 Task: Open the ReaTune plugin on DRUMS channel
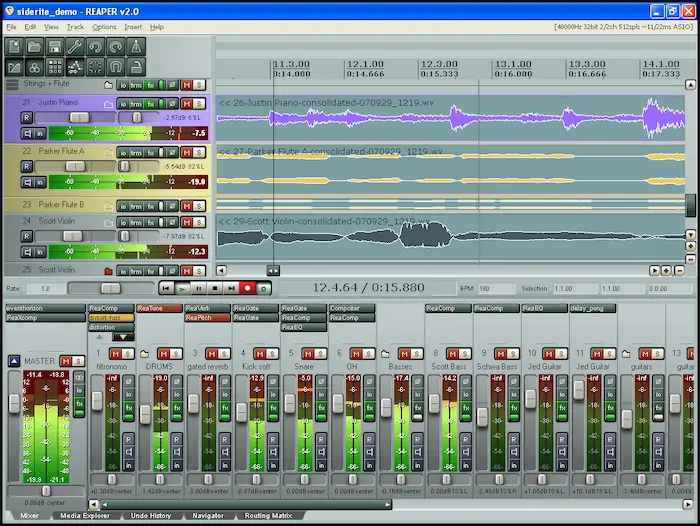(x=158, y=309)
